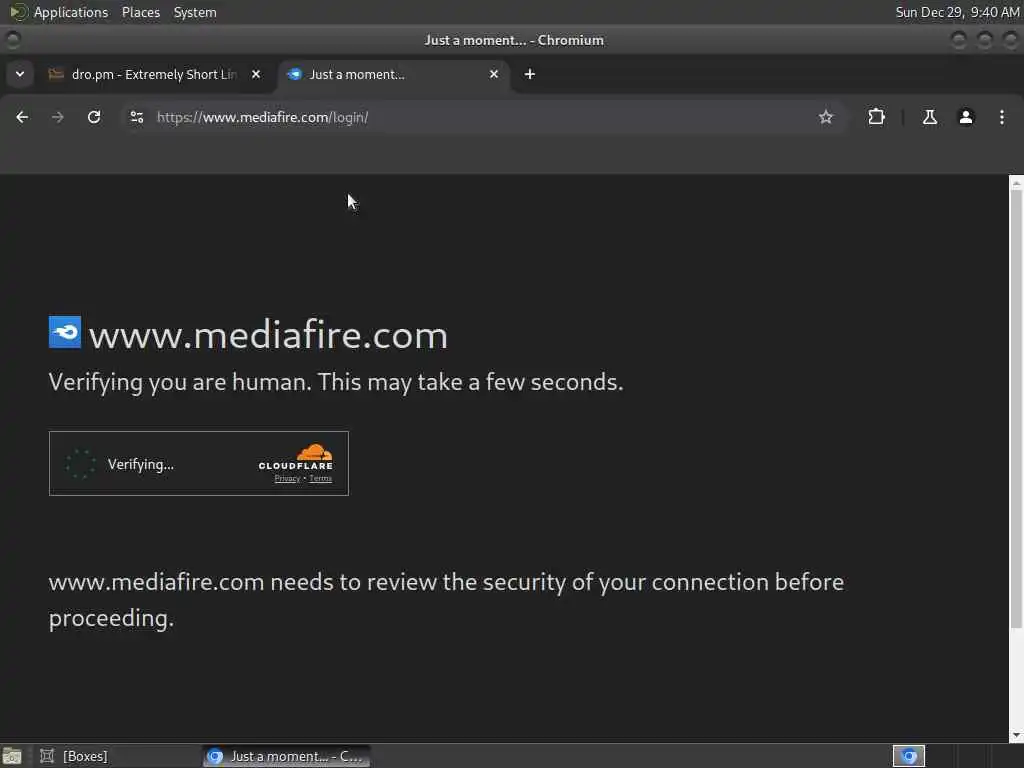Click the Cloudflare logo
Screen dimensions: 1024x768
[x=296, y=457]
